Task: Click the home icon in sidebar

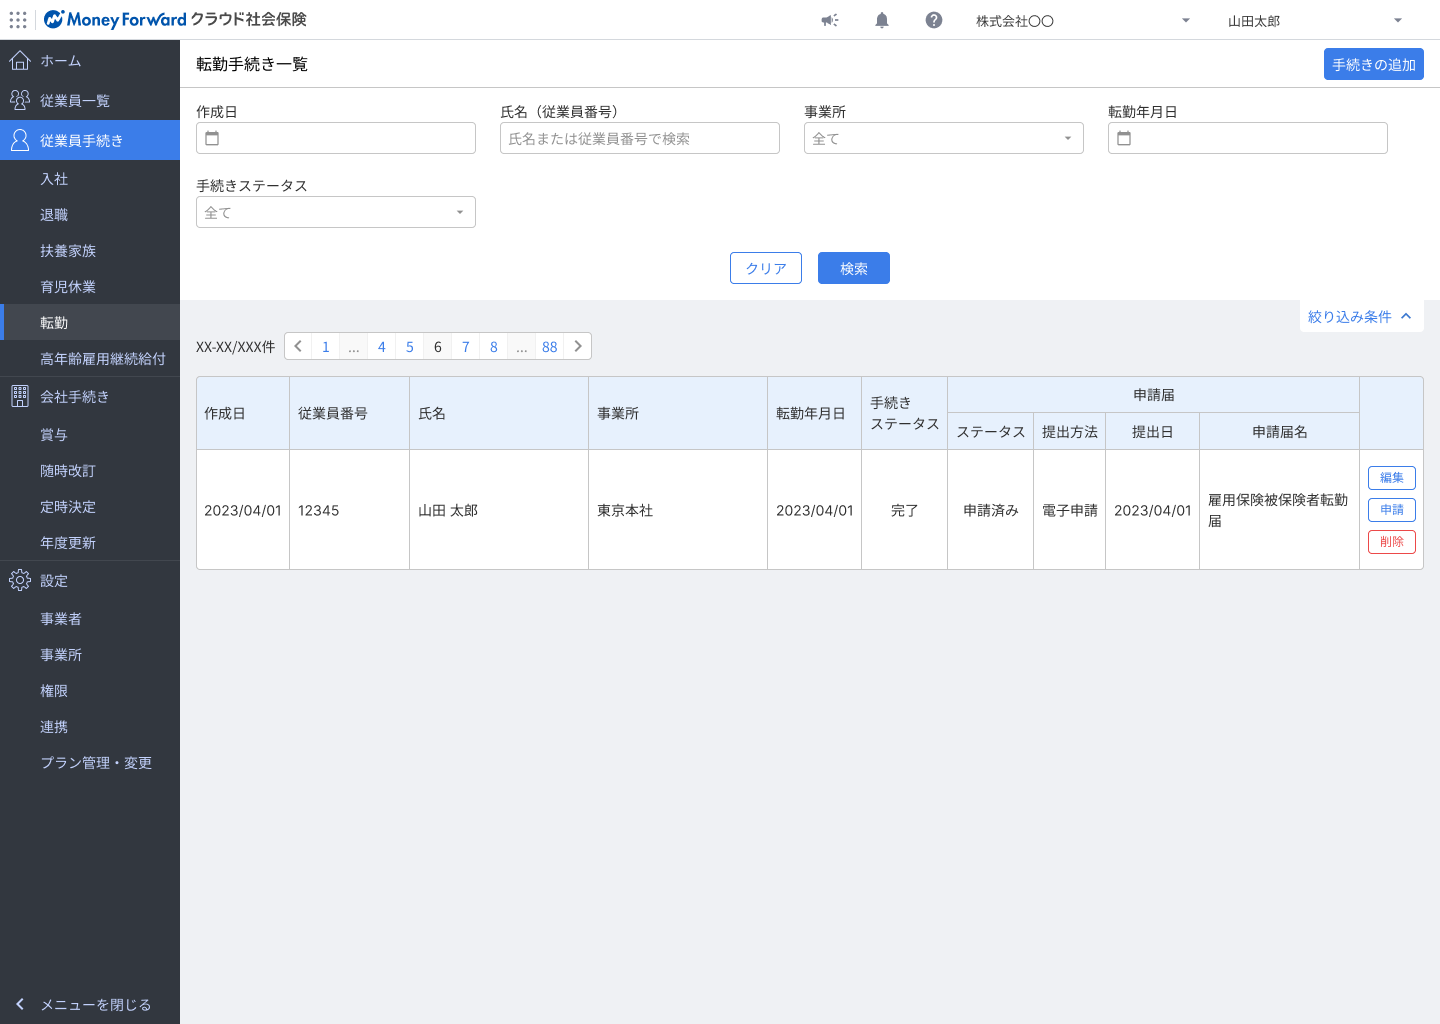Action: coord(20,61)
